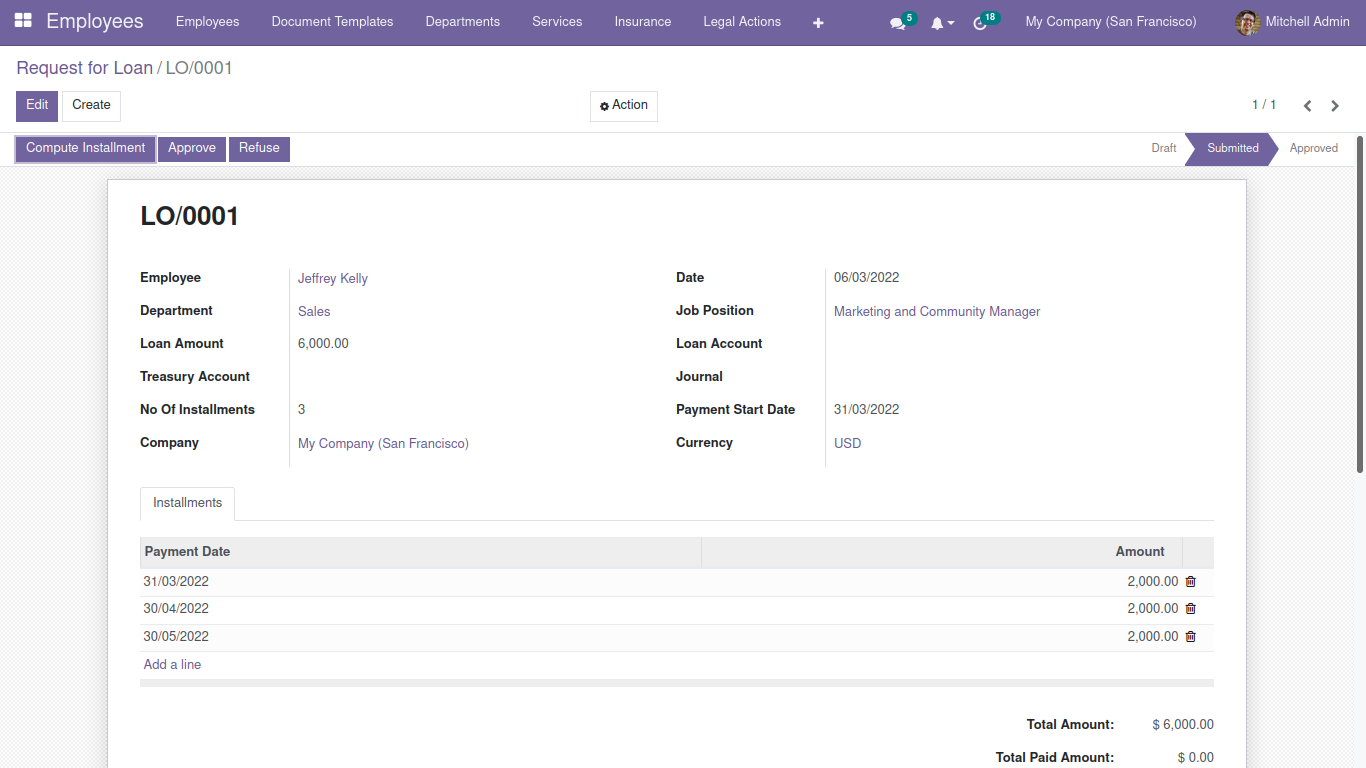Open the Installments tab
This screenshot has width=1366, height=768.
[187, 503]
